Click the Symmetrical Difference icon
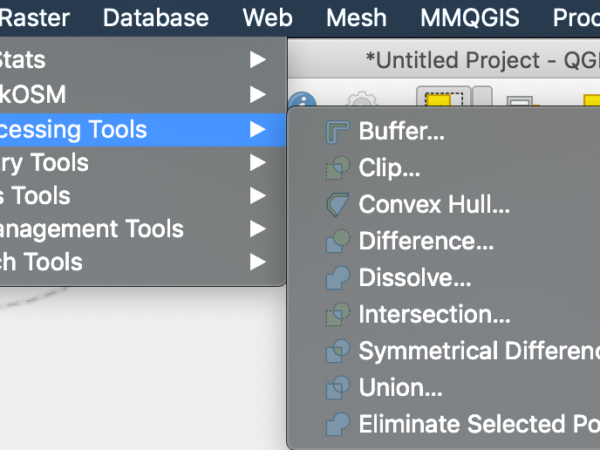 click(338, 351)
